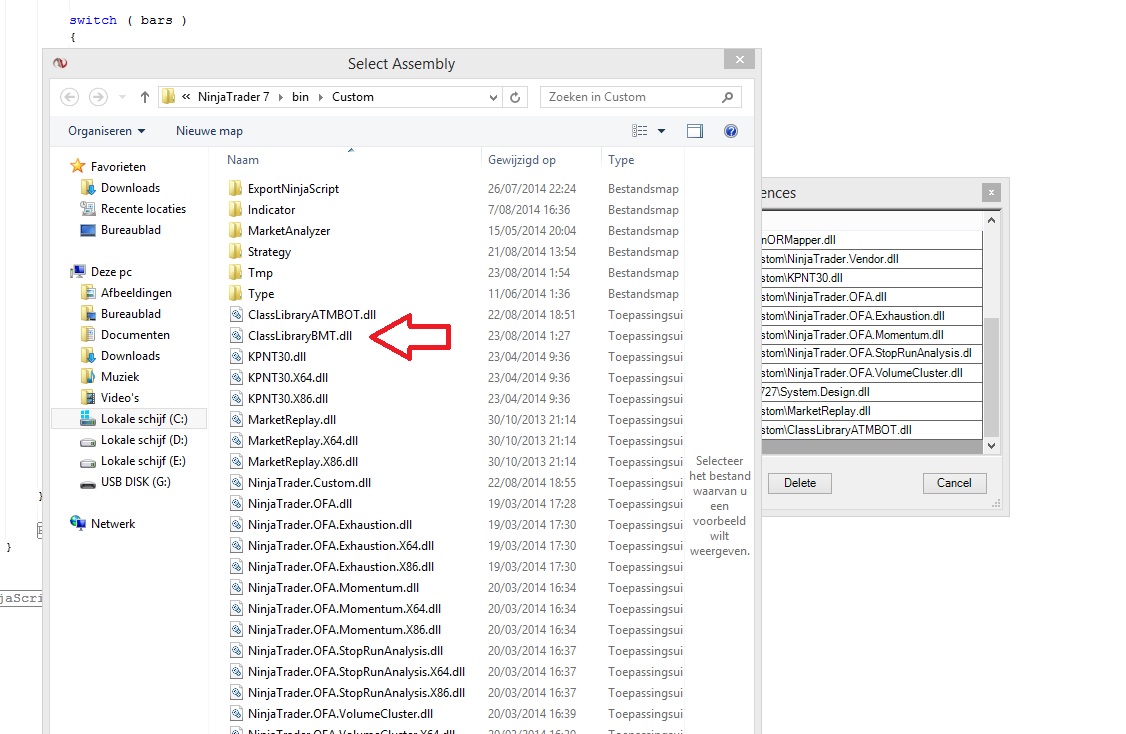Open recent locations dropdown arrow
This screenshot has width=1126, height=734.
122,97
